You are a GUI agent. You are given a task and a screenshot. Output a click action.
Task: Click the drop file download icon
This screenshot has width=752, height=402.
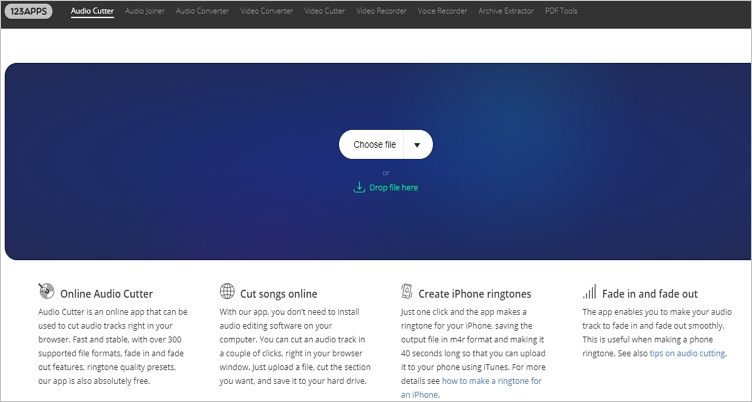tap(359, 187)
